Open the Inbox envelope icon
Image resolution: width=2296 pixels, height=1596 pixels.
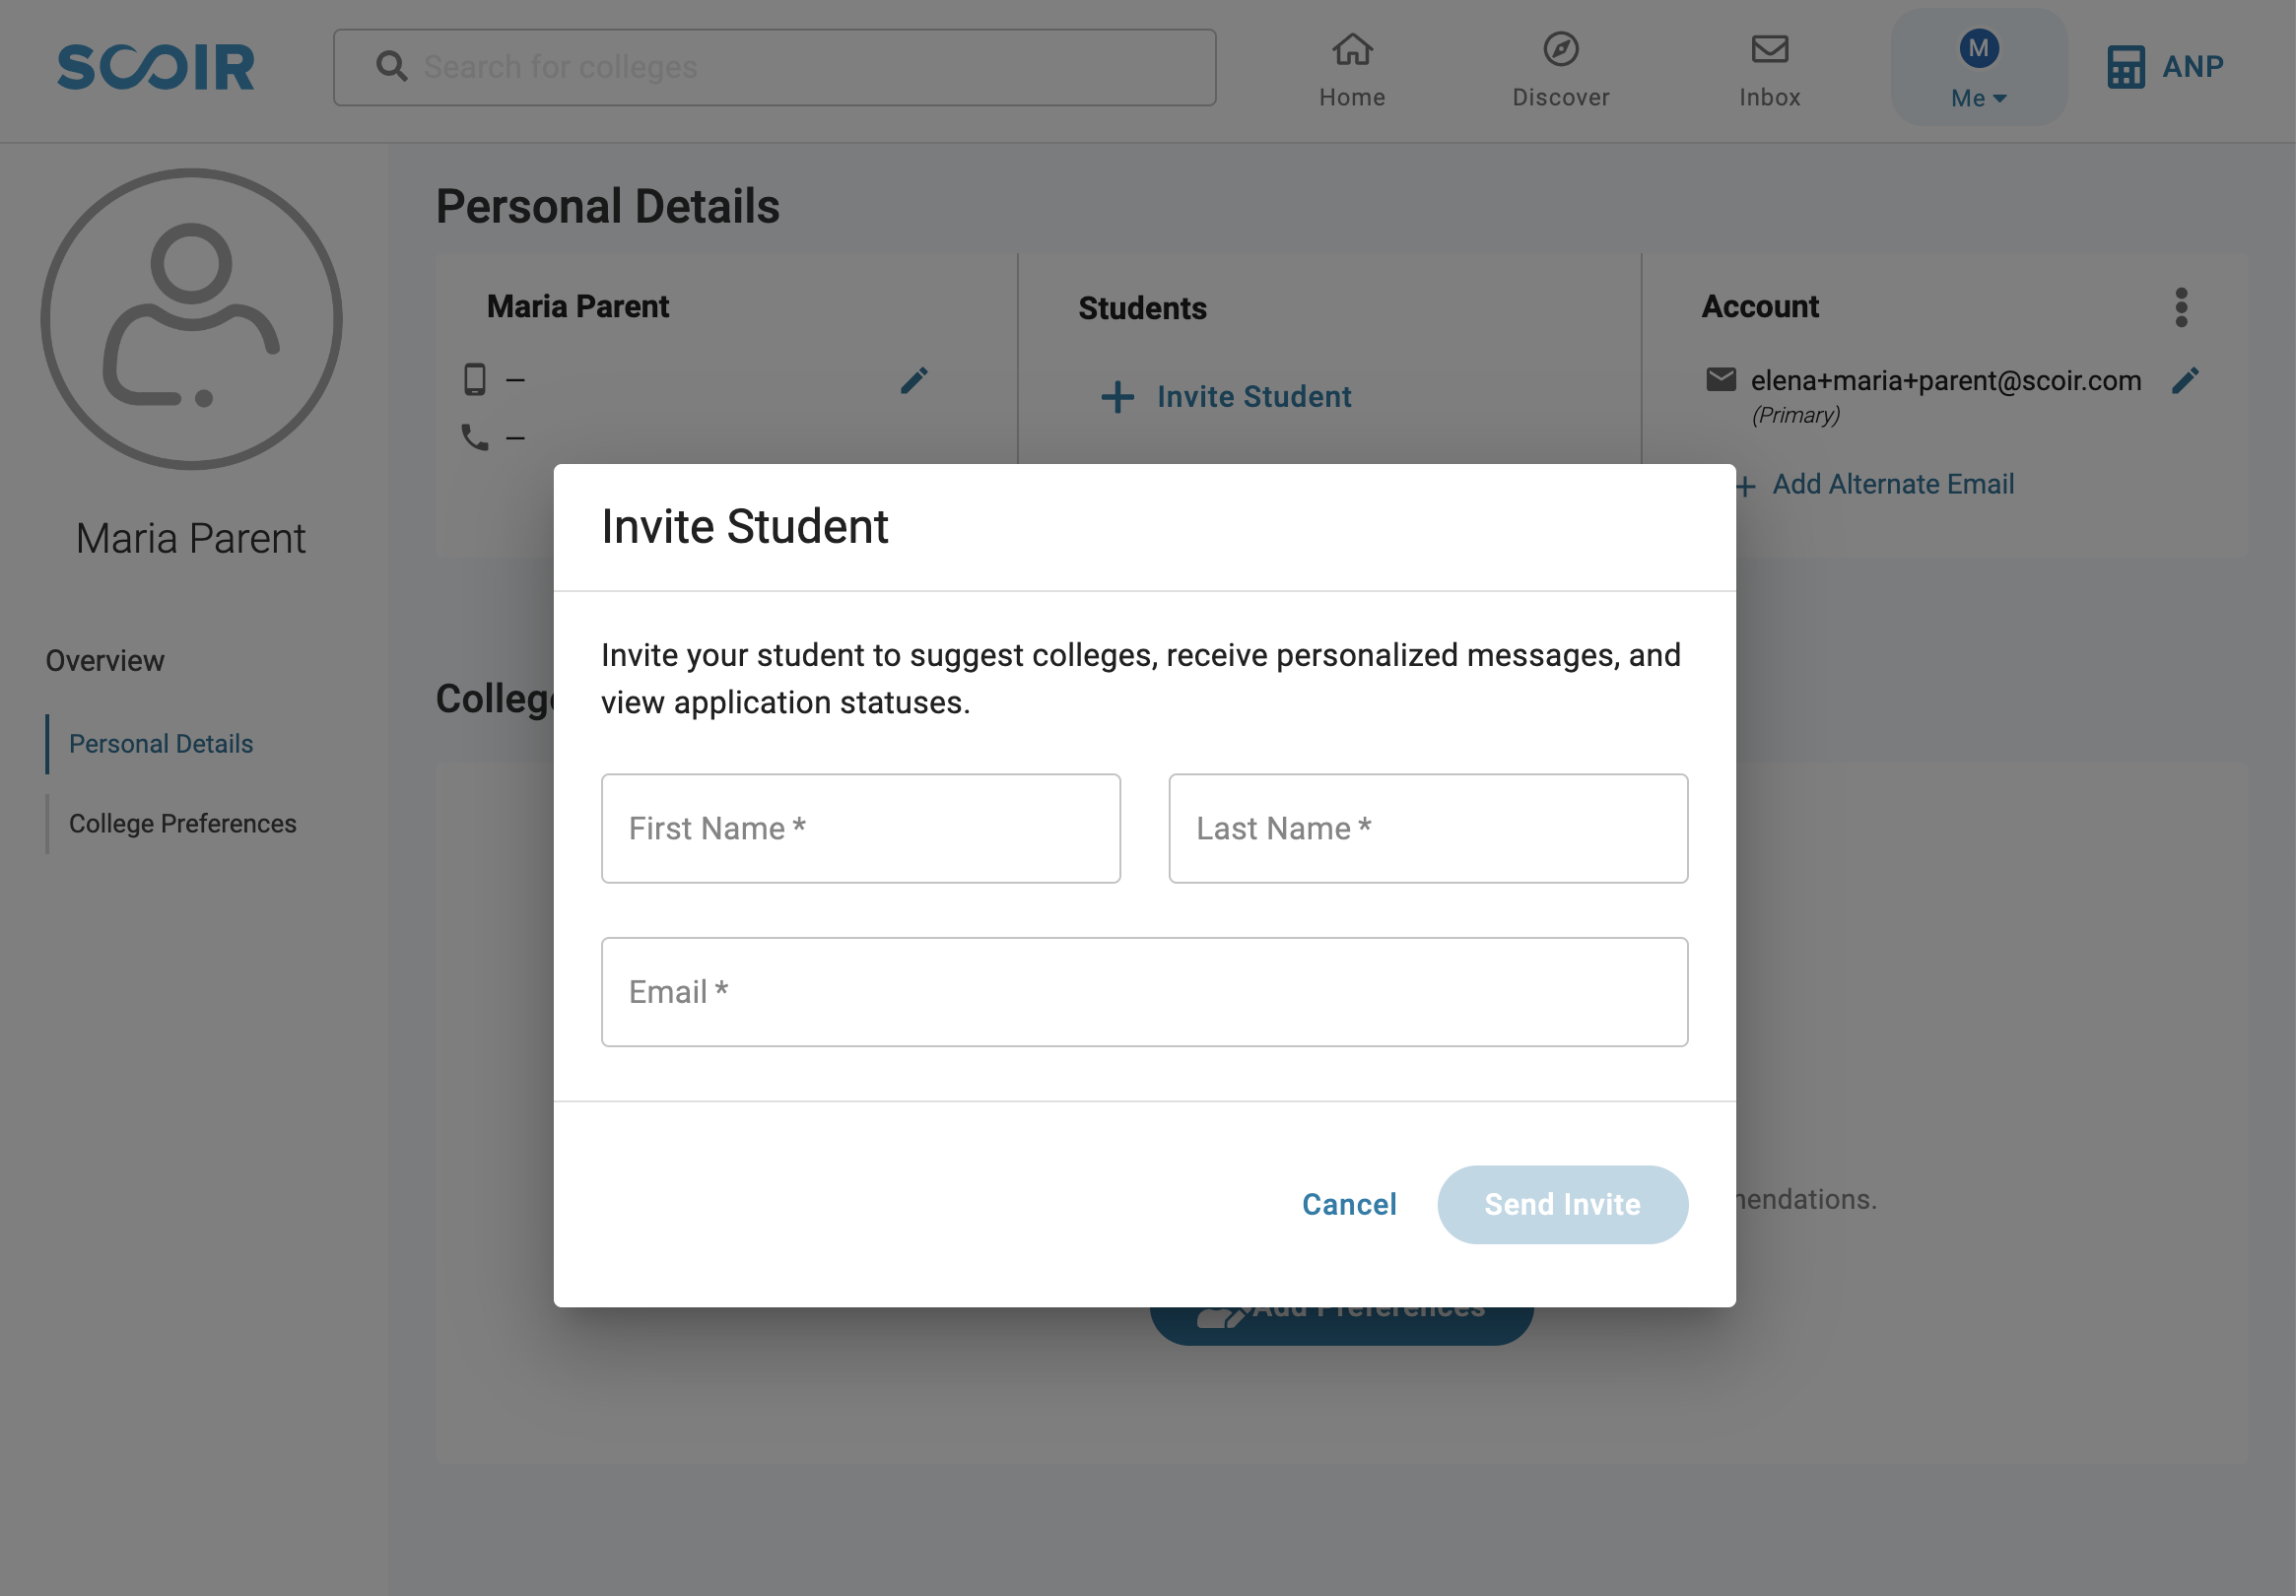click(x=1769, y=49)
